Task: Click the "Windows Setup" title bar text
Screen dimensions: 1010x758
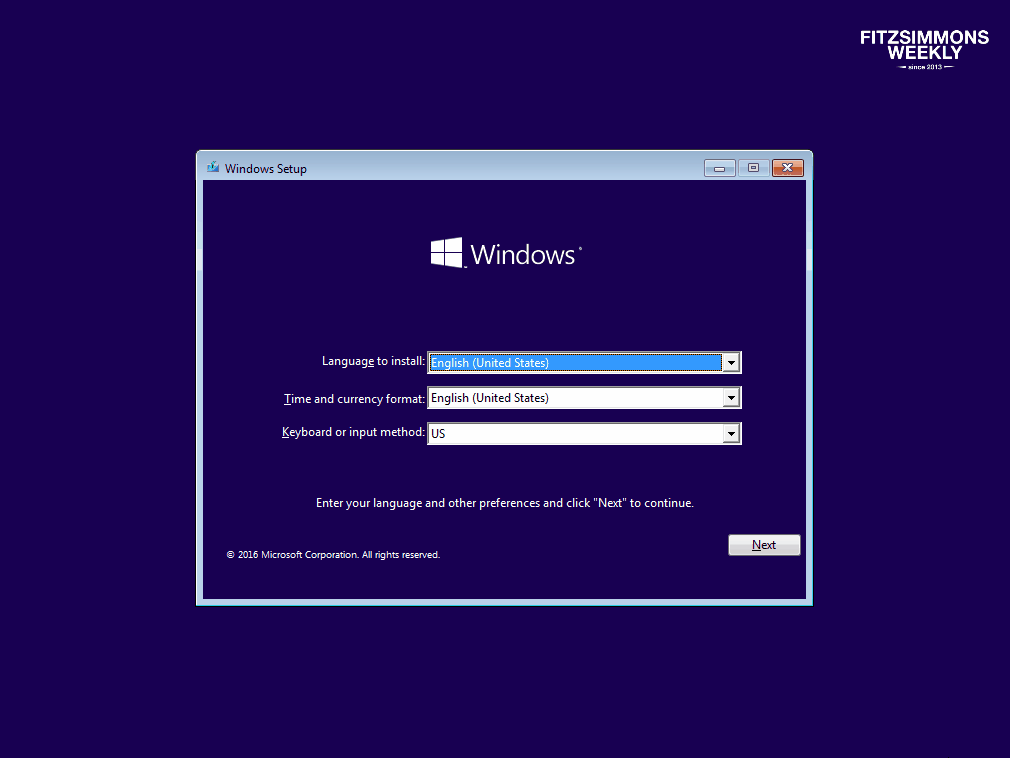Action: tap(266, 169)
